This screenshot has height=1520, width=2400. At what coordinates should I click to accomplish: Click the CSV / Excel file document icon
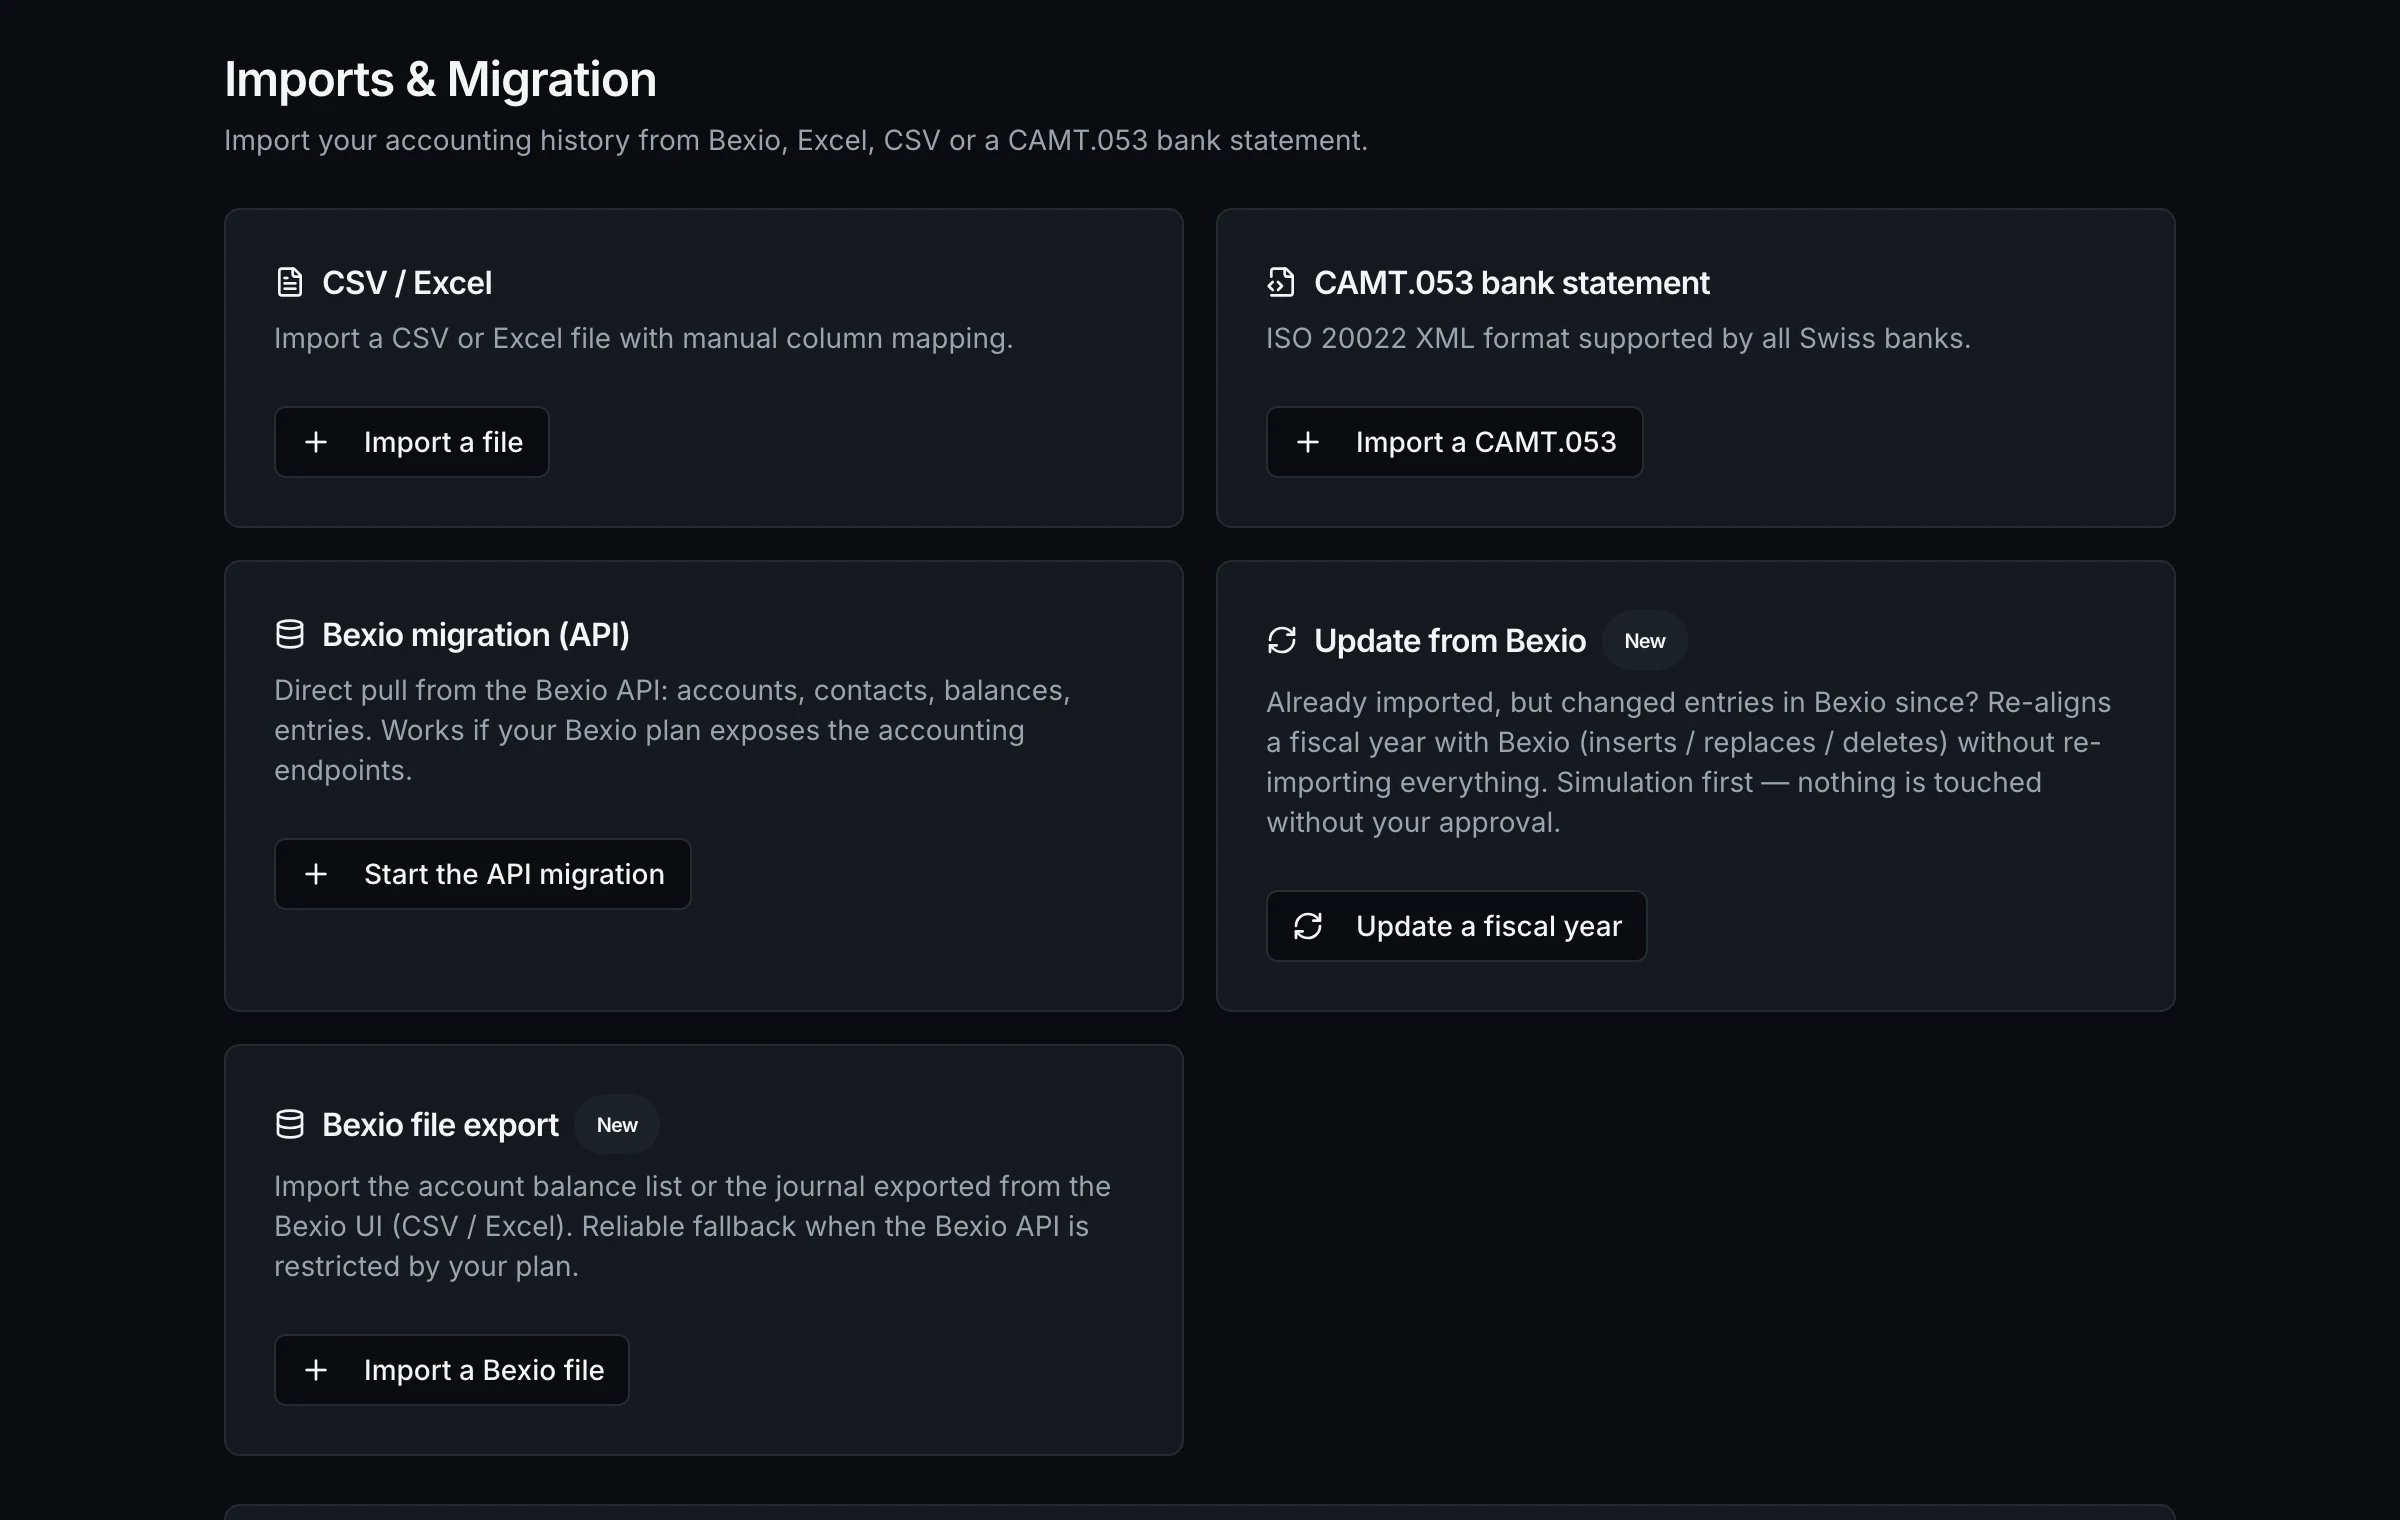pos(289,283)
